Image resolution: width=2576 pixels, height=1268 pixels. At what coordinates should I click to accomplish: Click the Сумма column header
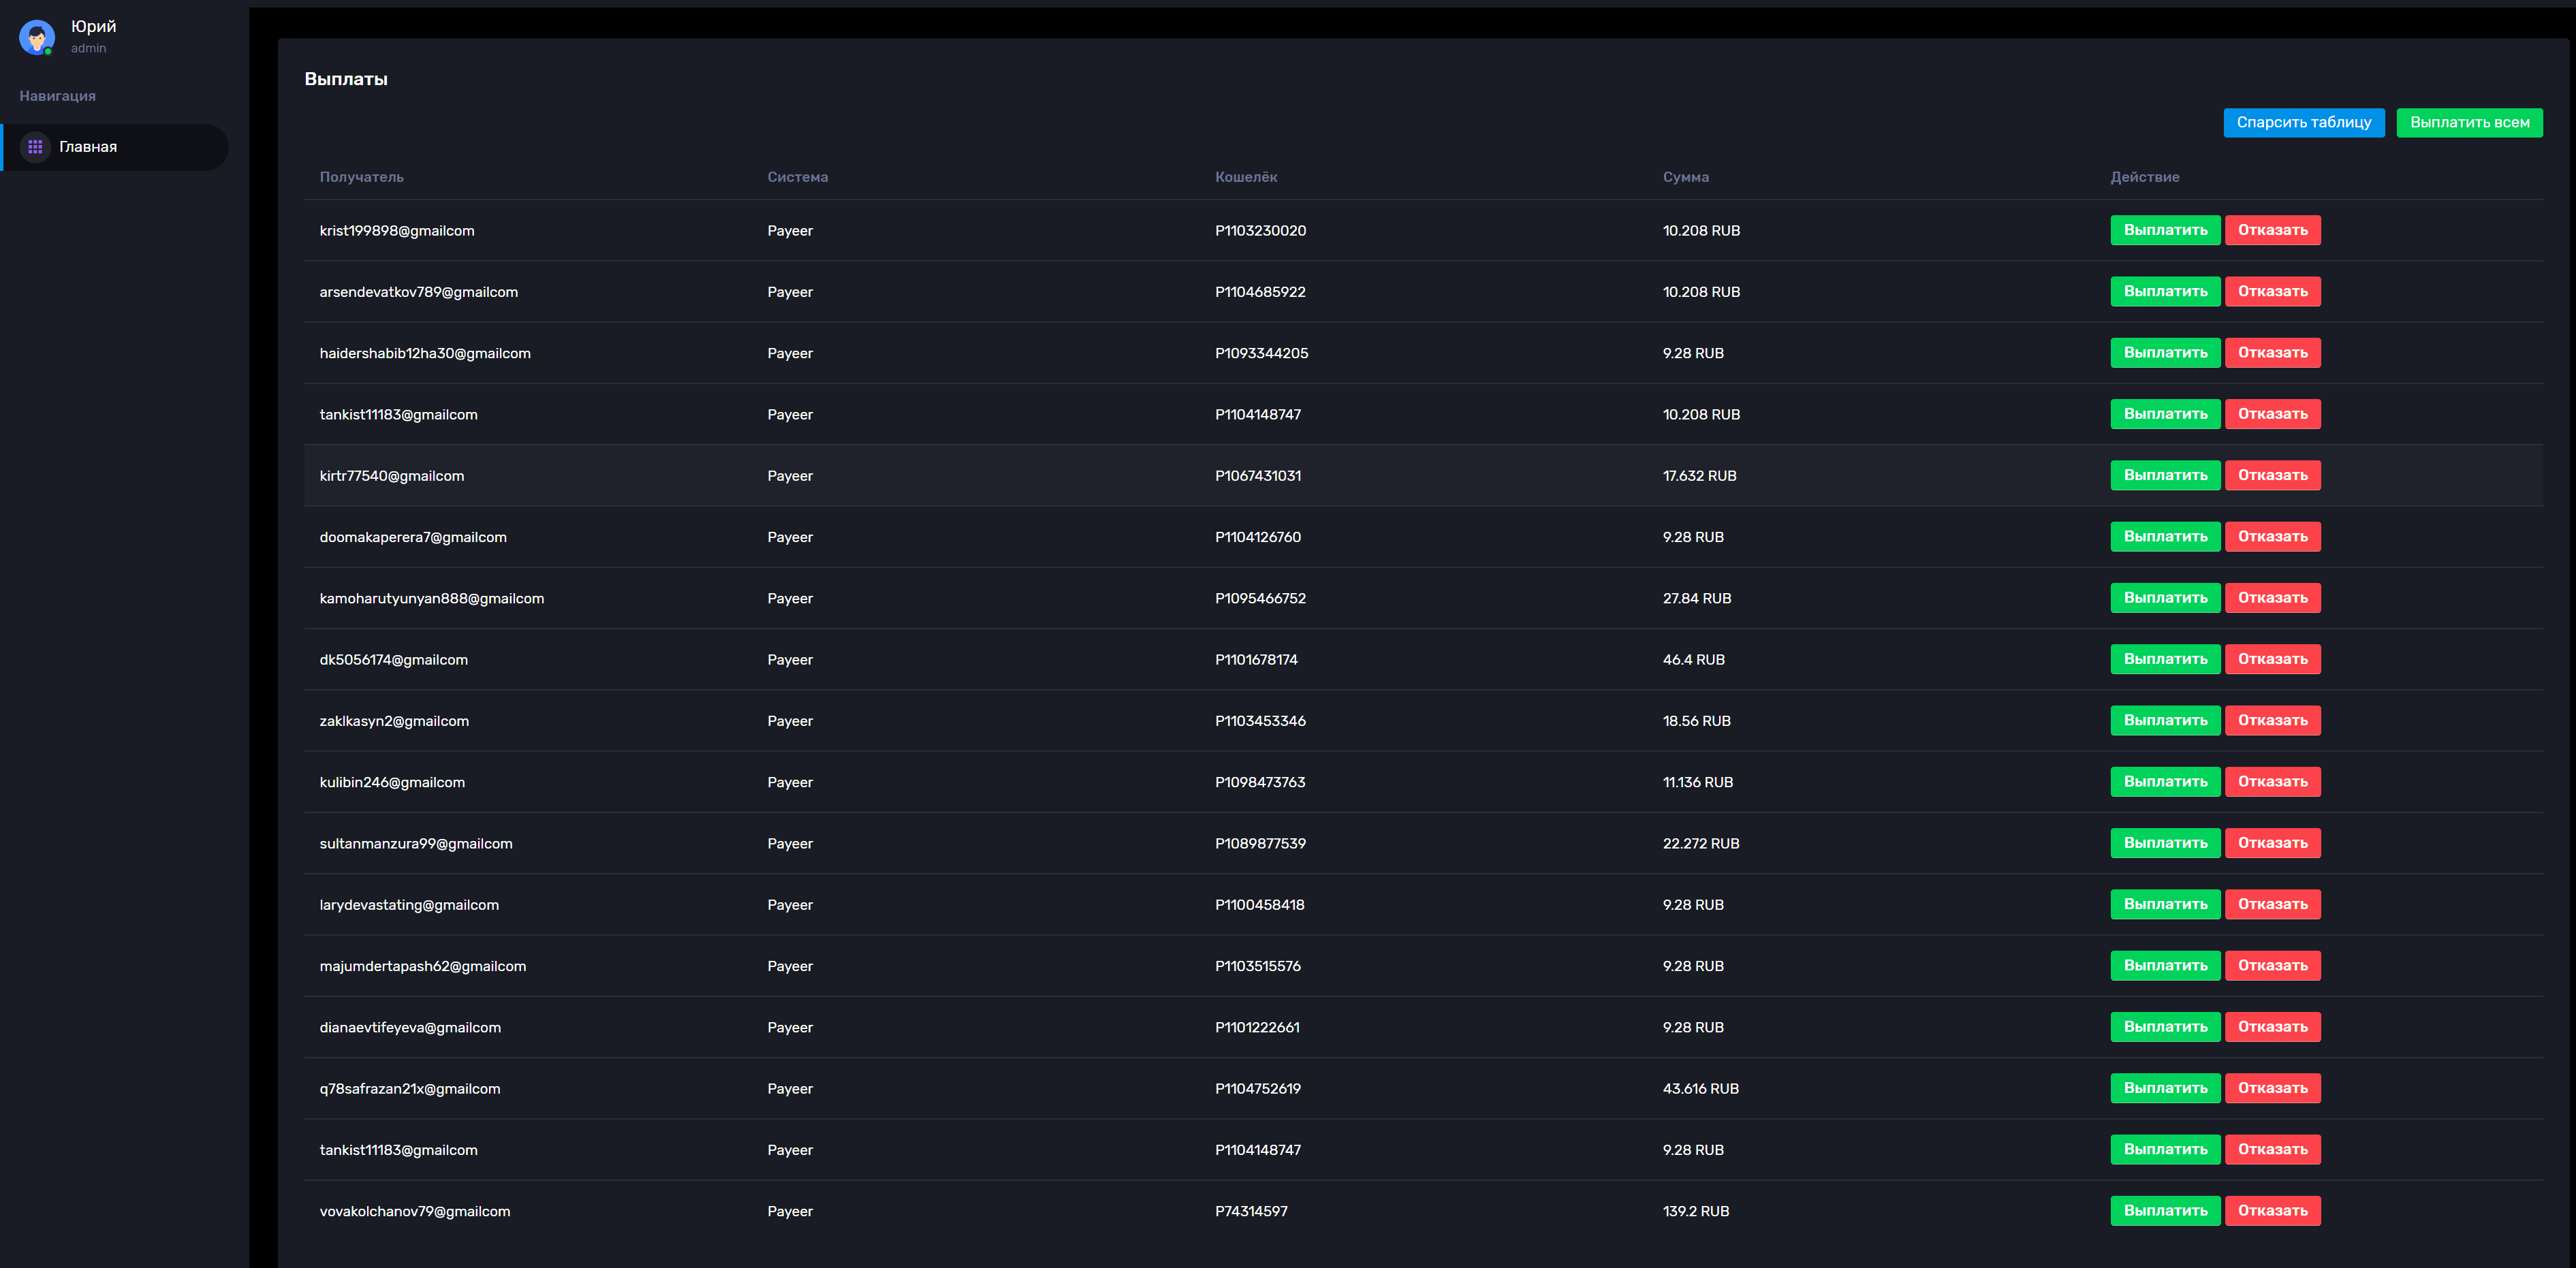[x=1685, y=177]
